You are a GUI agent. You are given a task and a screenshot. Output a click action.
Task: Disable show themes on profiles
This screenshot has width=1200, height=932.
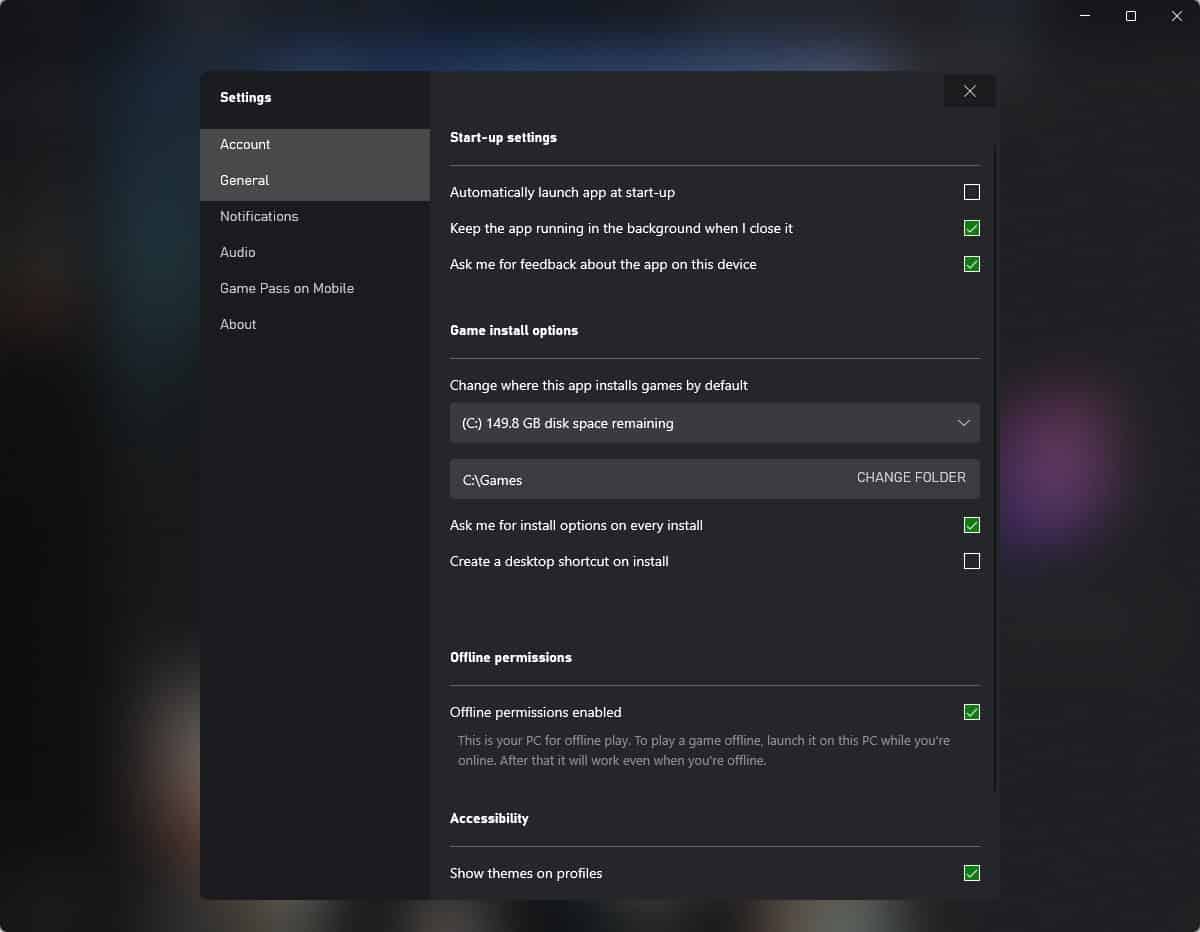[x=971, y=873]
